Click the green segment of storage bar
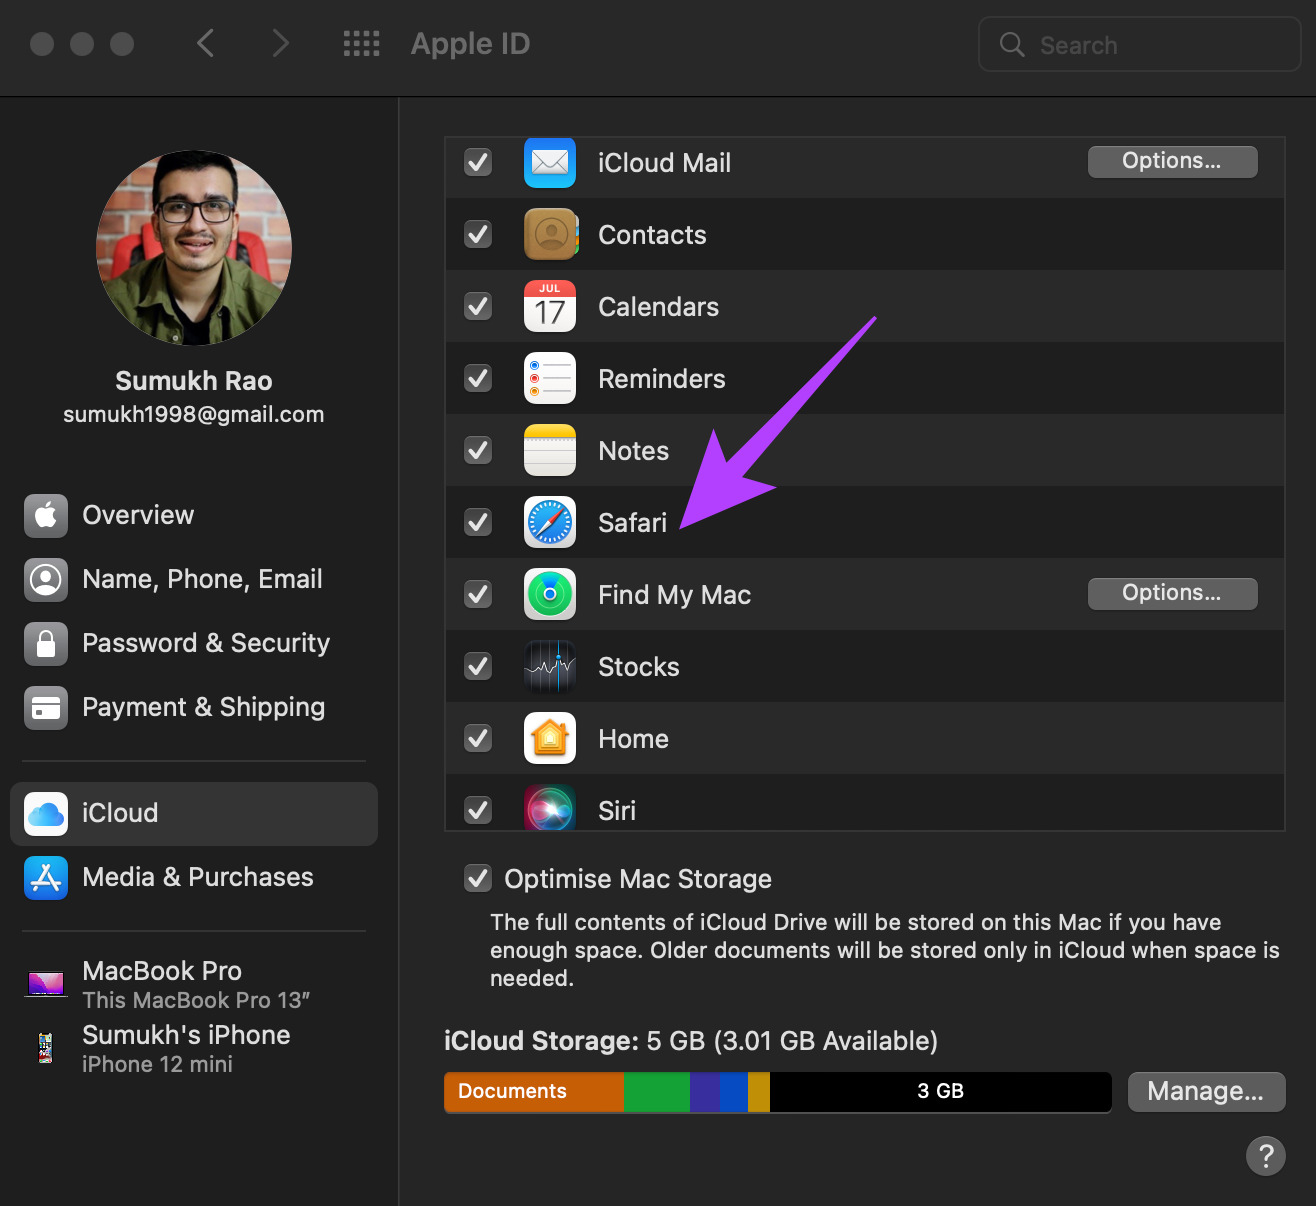The image size is (1316, 1206). coord(657,1092)
